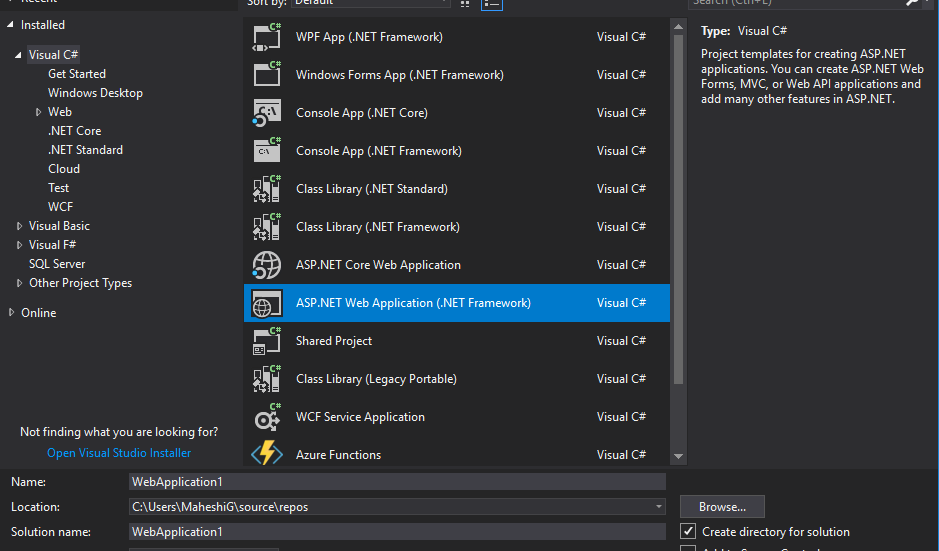Switch to the small icons view

[465, 3]
